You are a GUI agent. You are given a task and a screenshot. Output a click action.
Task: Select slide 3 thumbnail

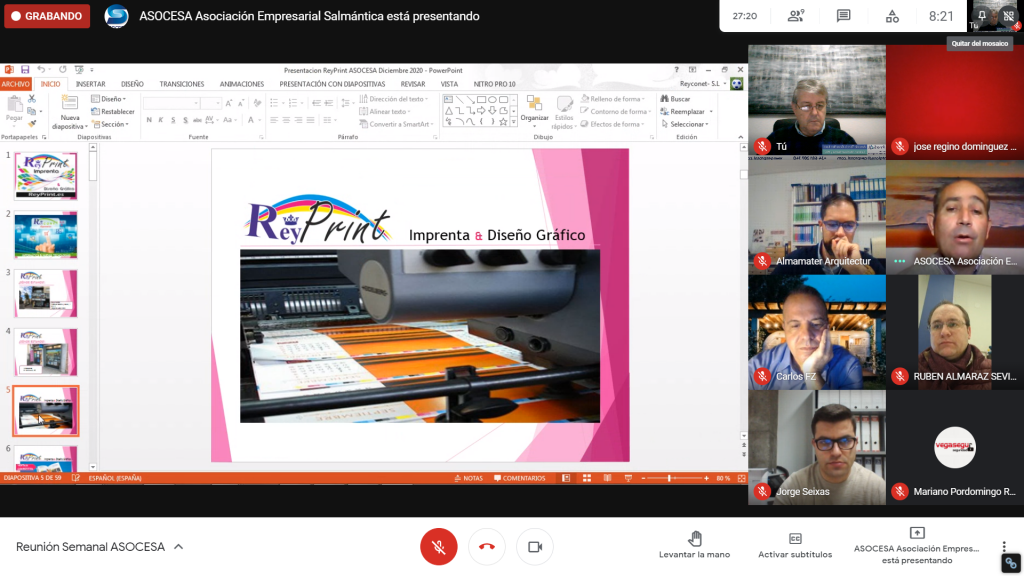pos(46,294)
